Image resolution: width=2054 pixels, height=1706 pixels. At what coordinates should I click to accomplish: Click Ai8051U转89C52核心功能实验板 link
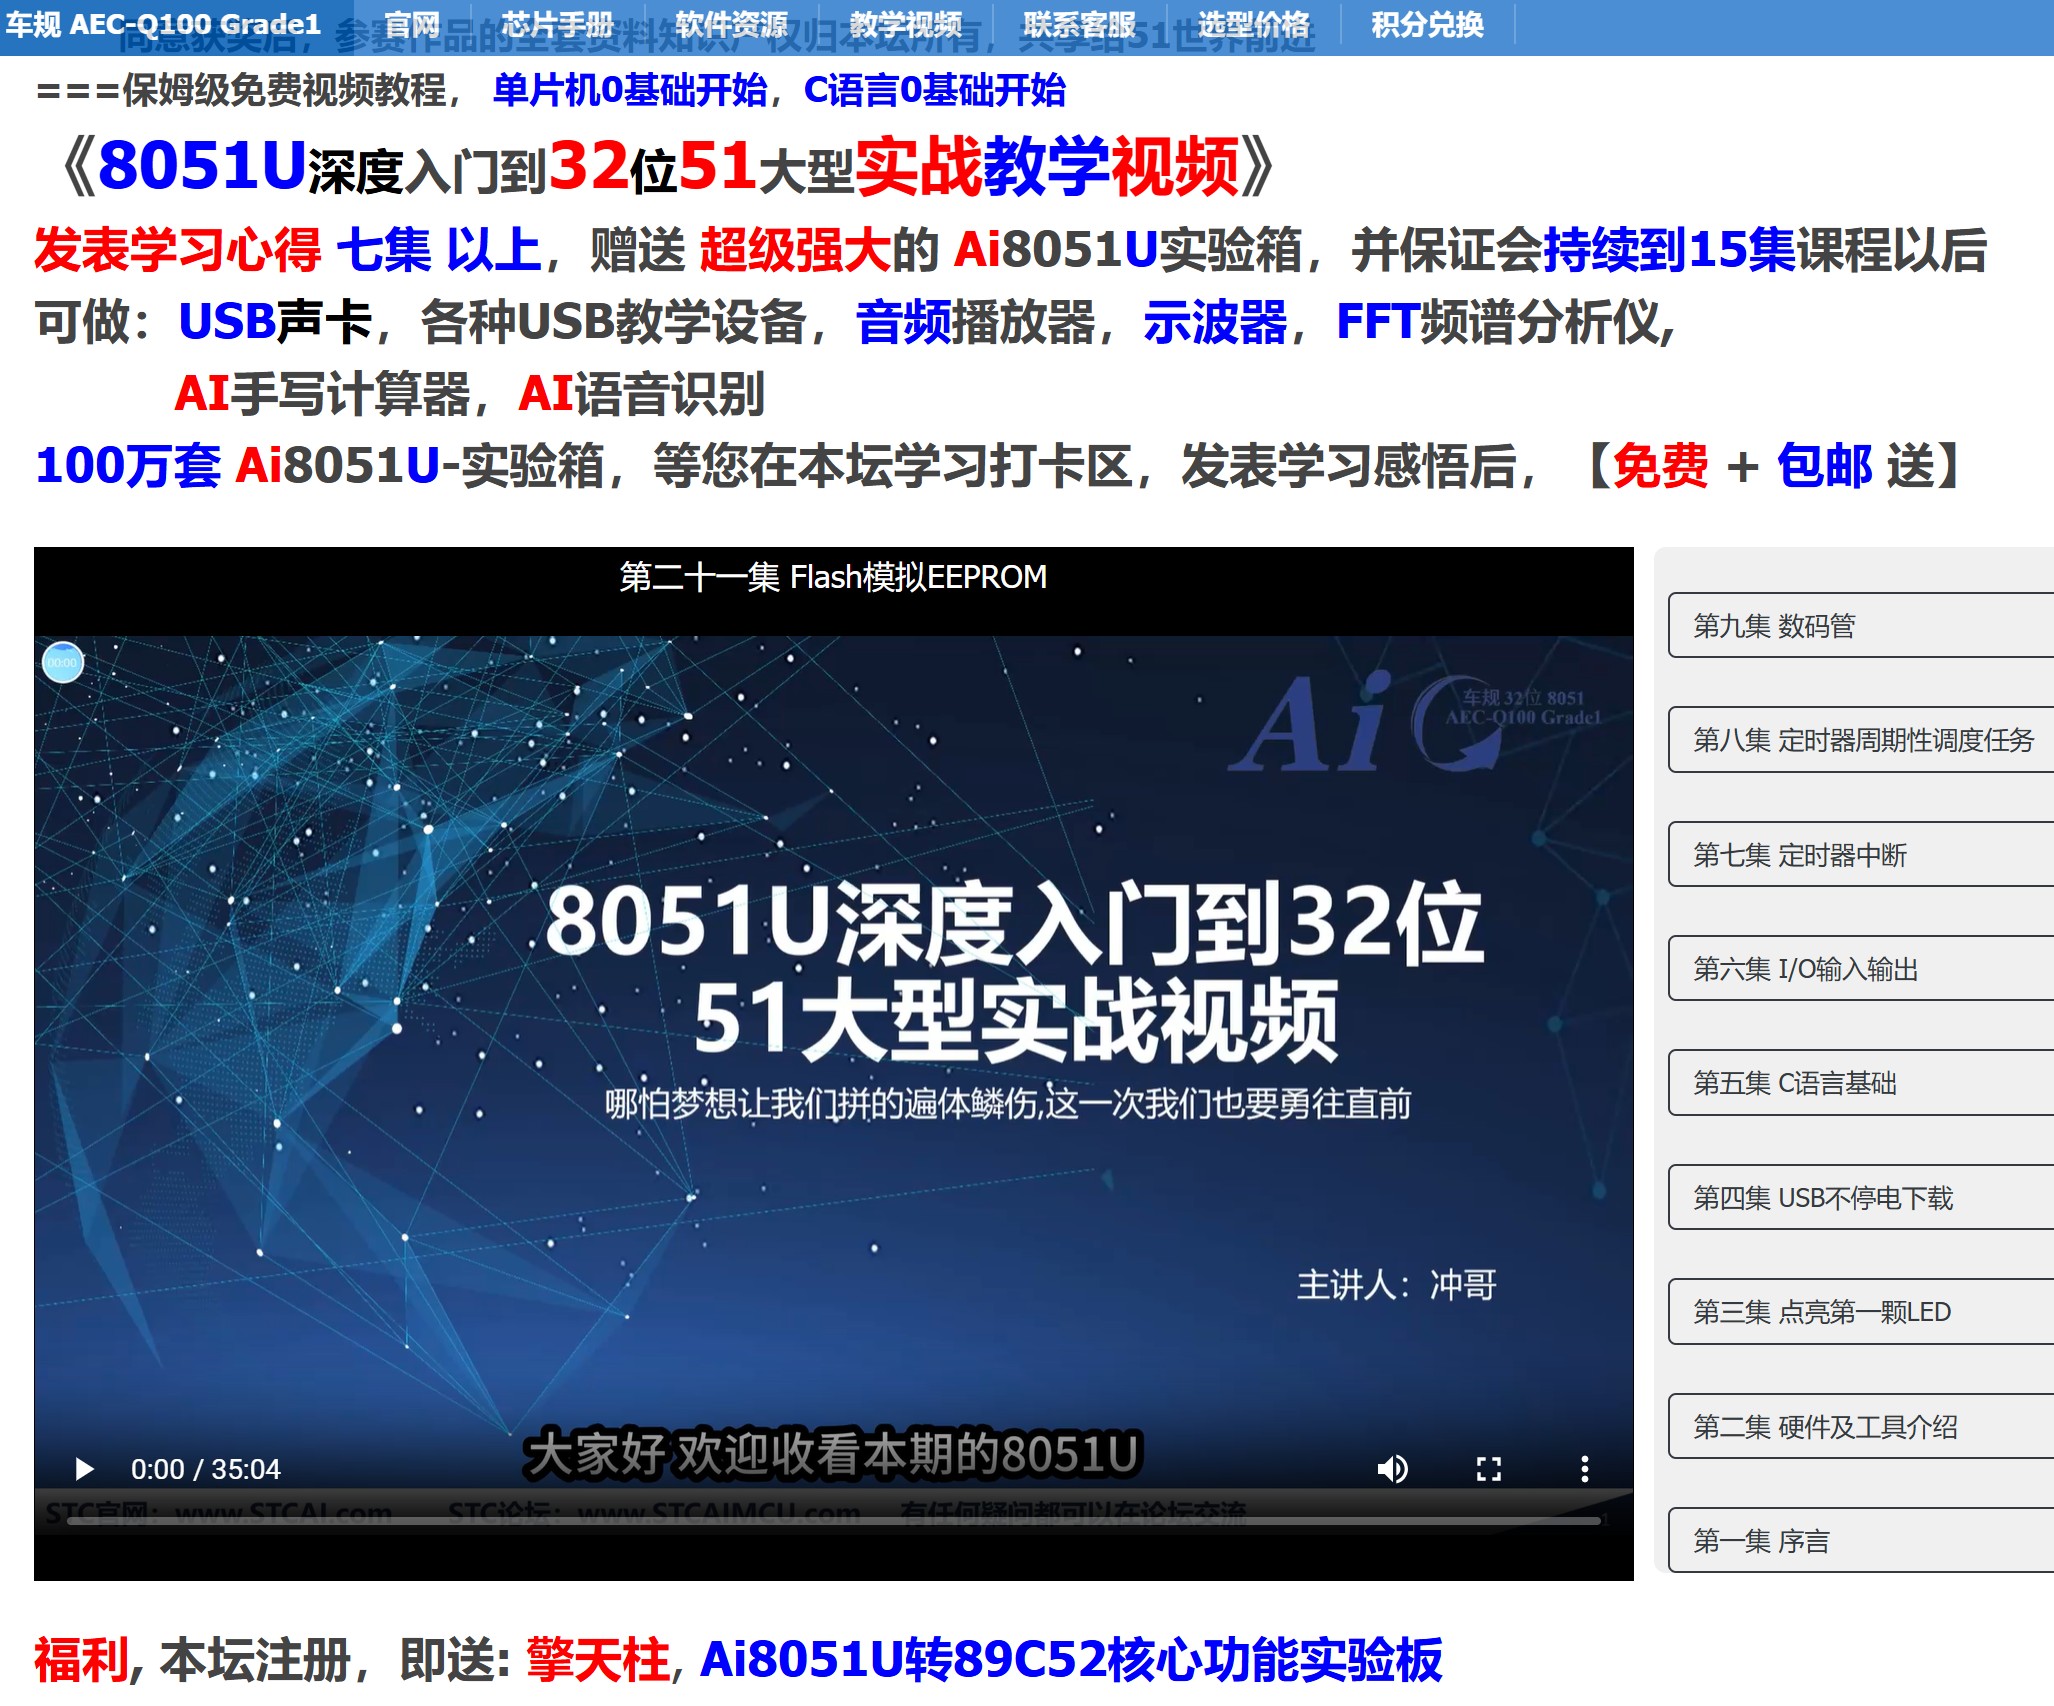[1071, 1660]
